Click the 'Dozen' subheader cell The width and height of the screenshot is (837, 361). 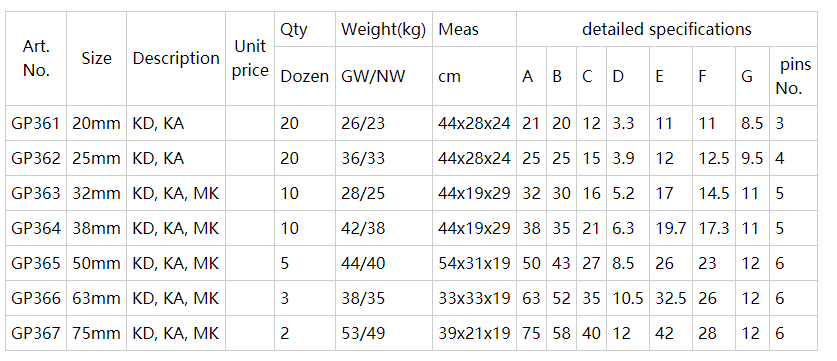click(305, 76)
